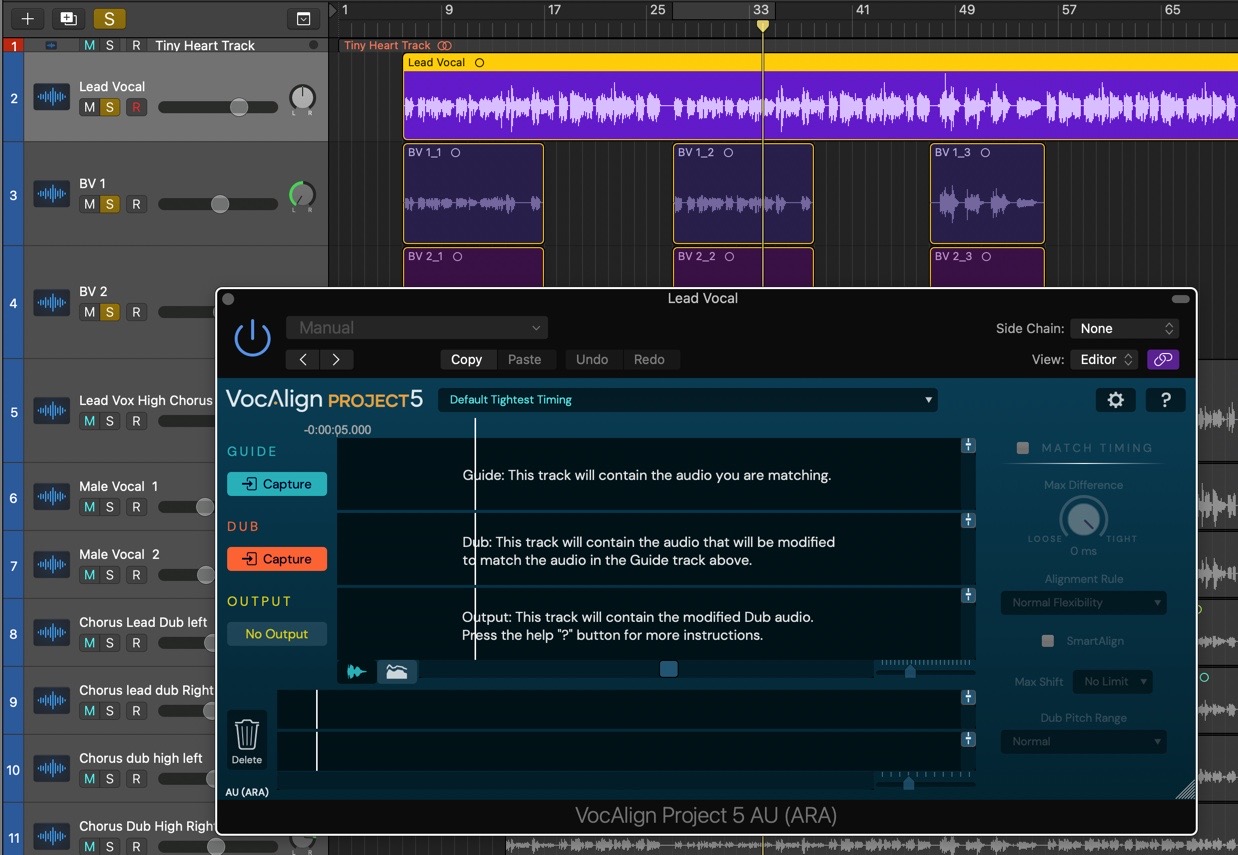
Task: Open VocAlign settings gear
Action: tap(1115, 400)
